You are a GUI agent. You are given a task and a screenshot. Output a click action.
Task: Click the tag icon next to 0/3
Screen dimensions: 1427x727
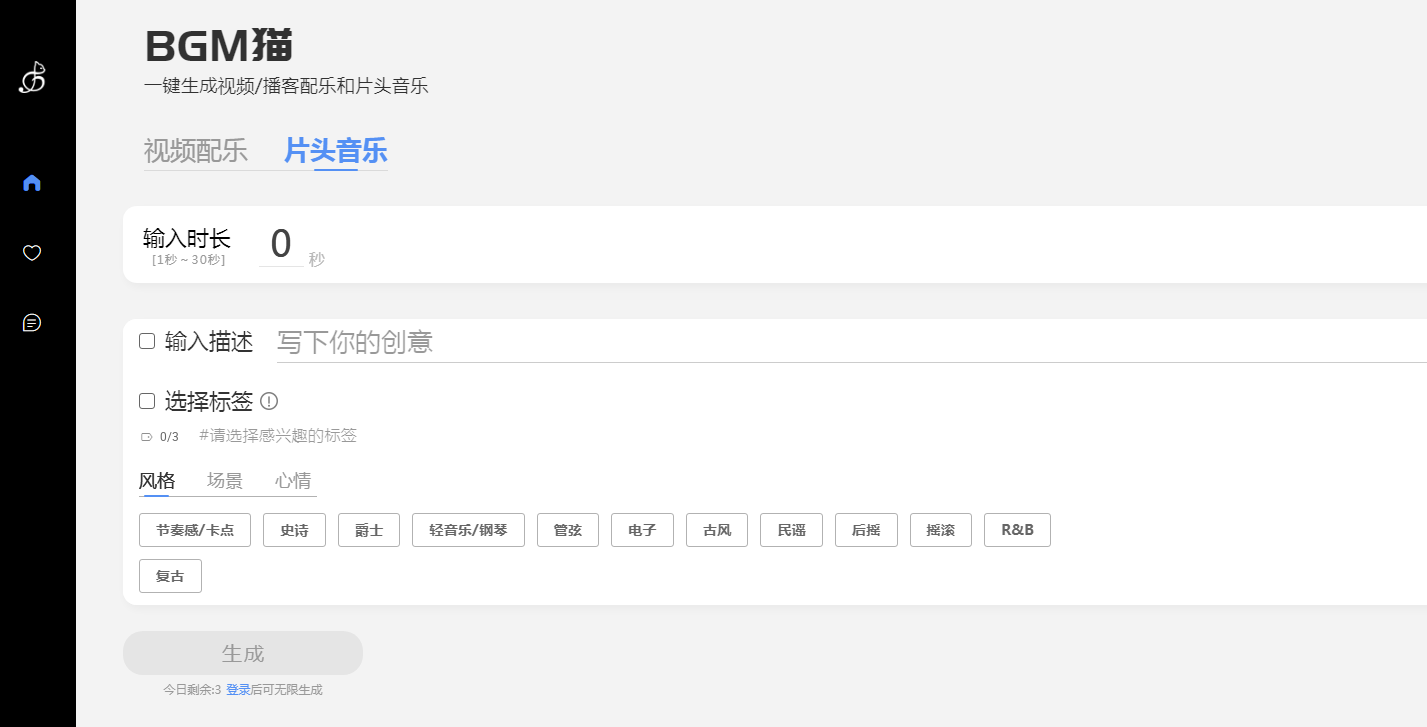[147, 437]
